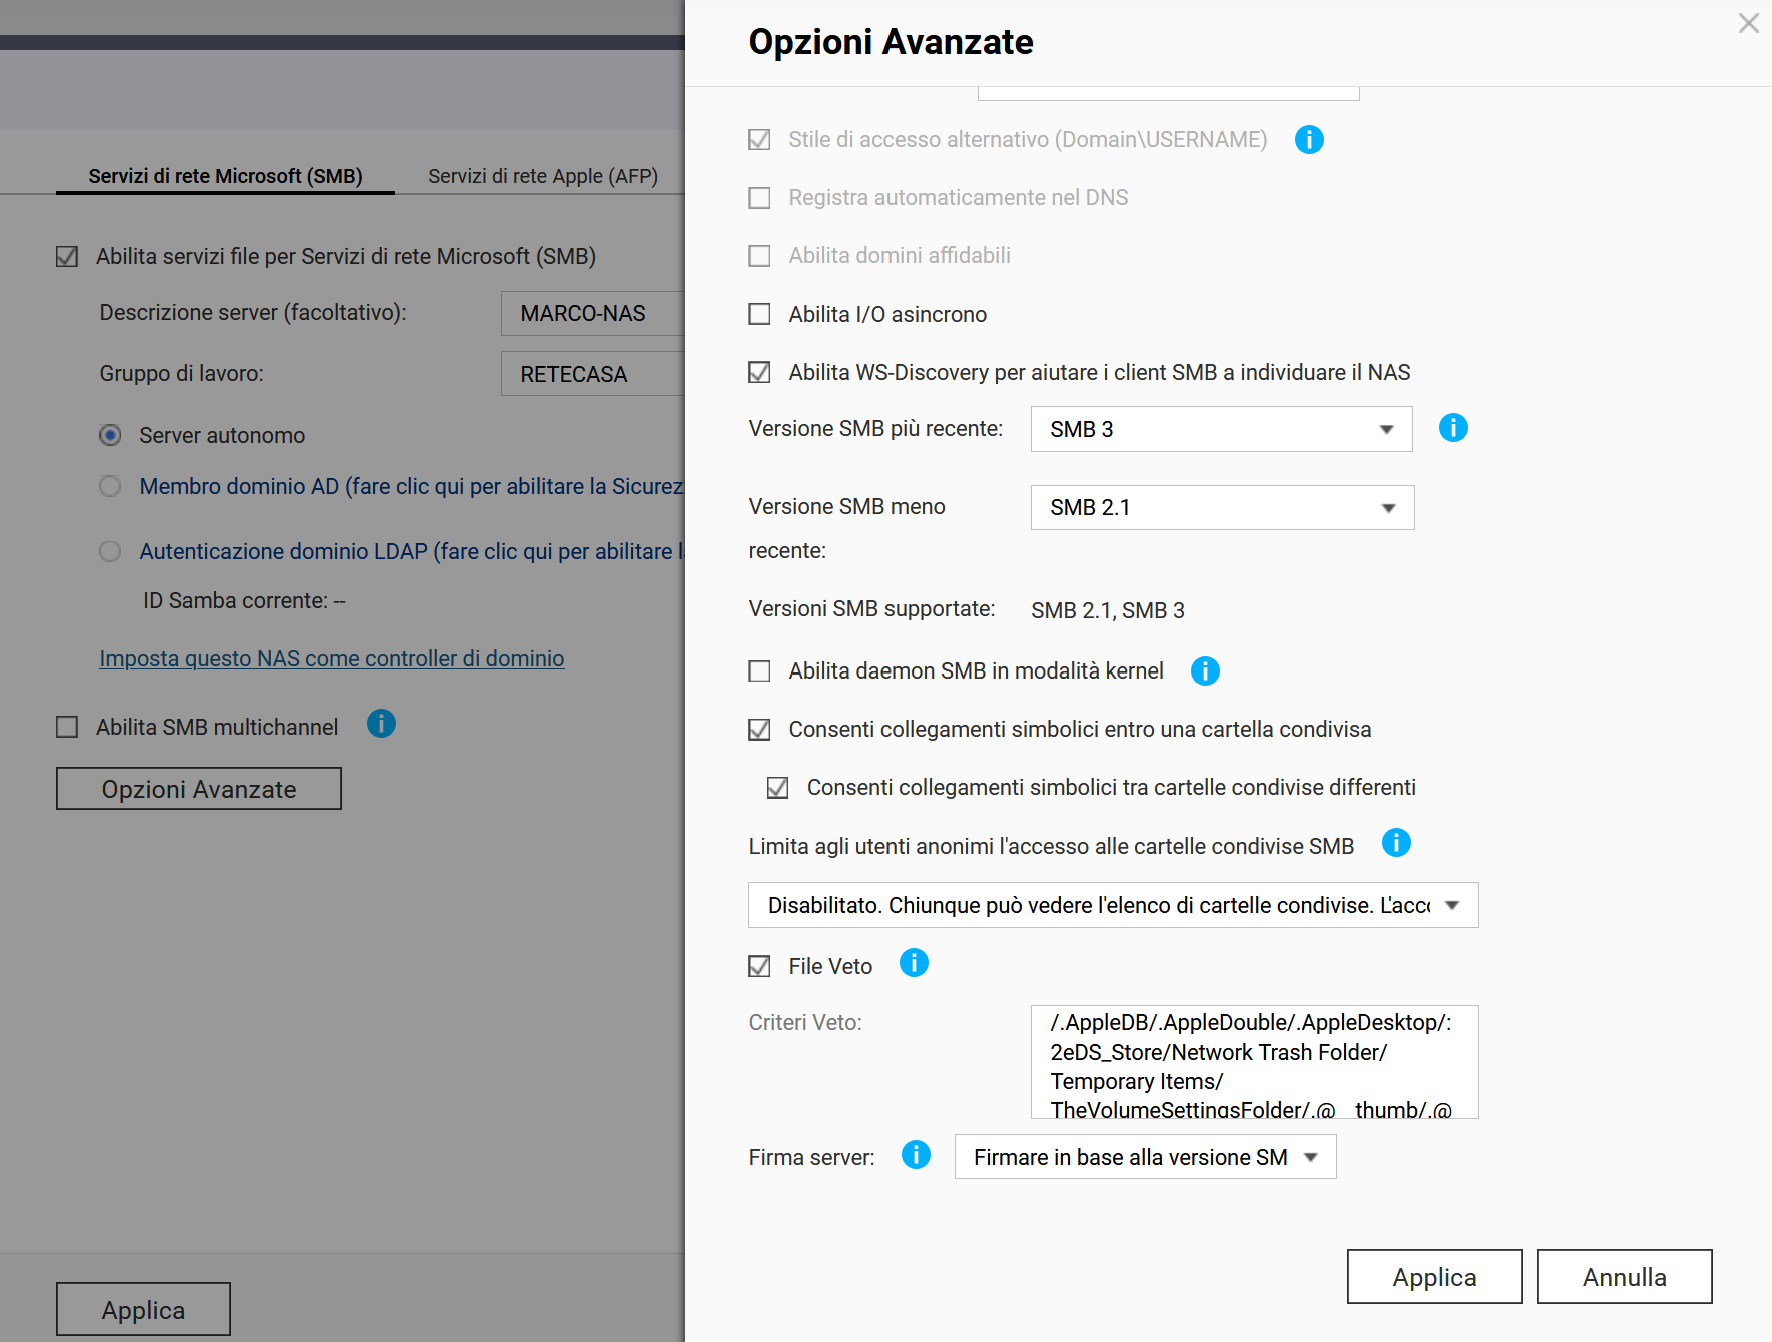
Task: Show File Veto info tooltip
Action: (x=914, y=963)
